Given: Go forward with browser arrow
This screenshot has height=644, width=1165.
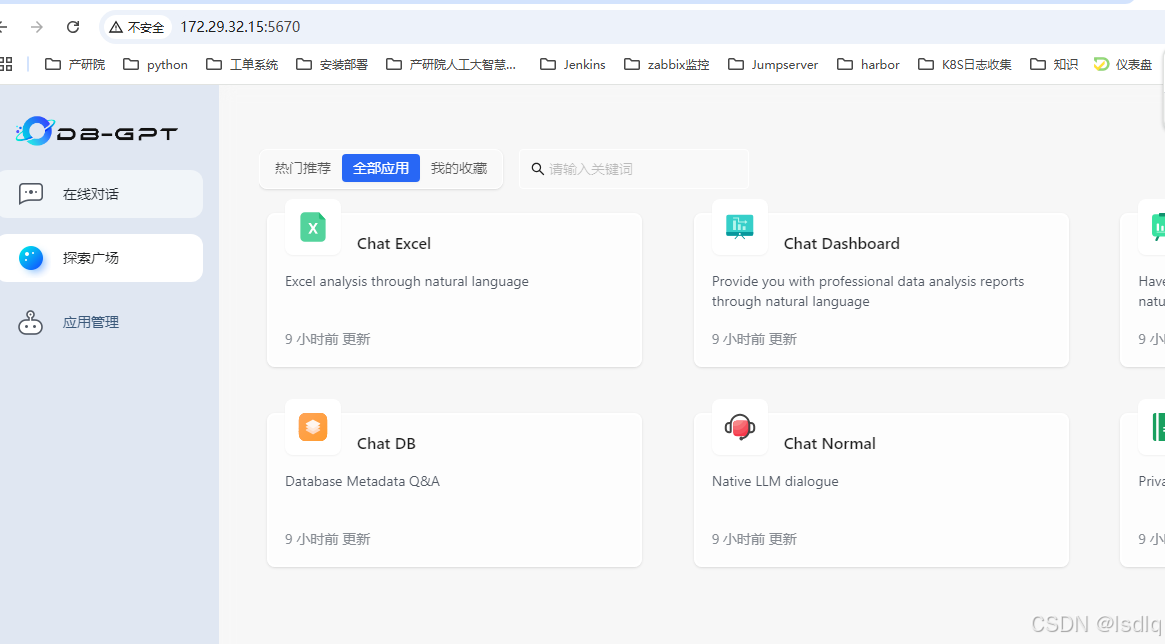Looking at the screenshot, I should [36, 27].
